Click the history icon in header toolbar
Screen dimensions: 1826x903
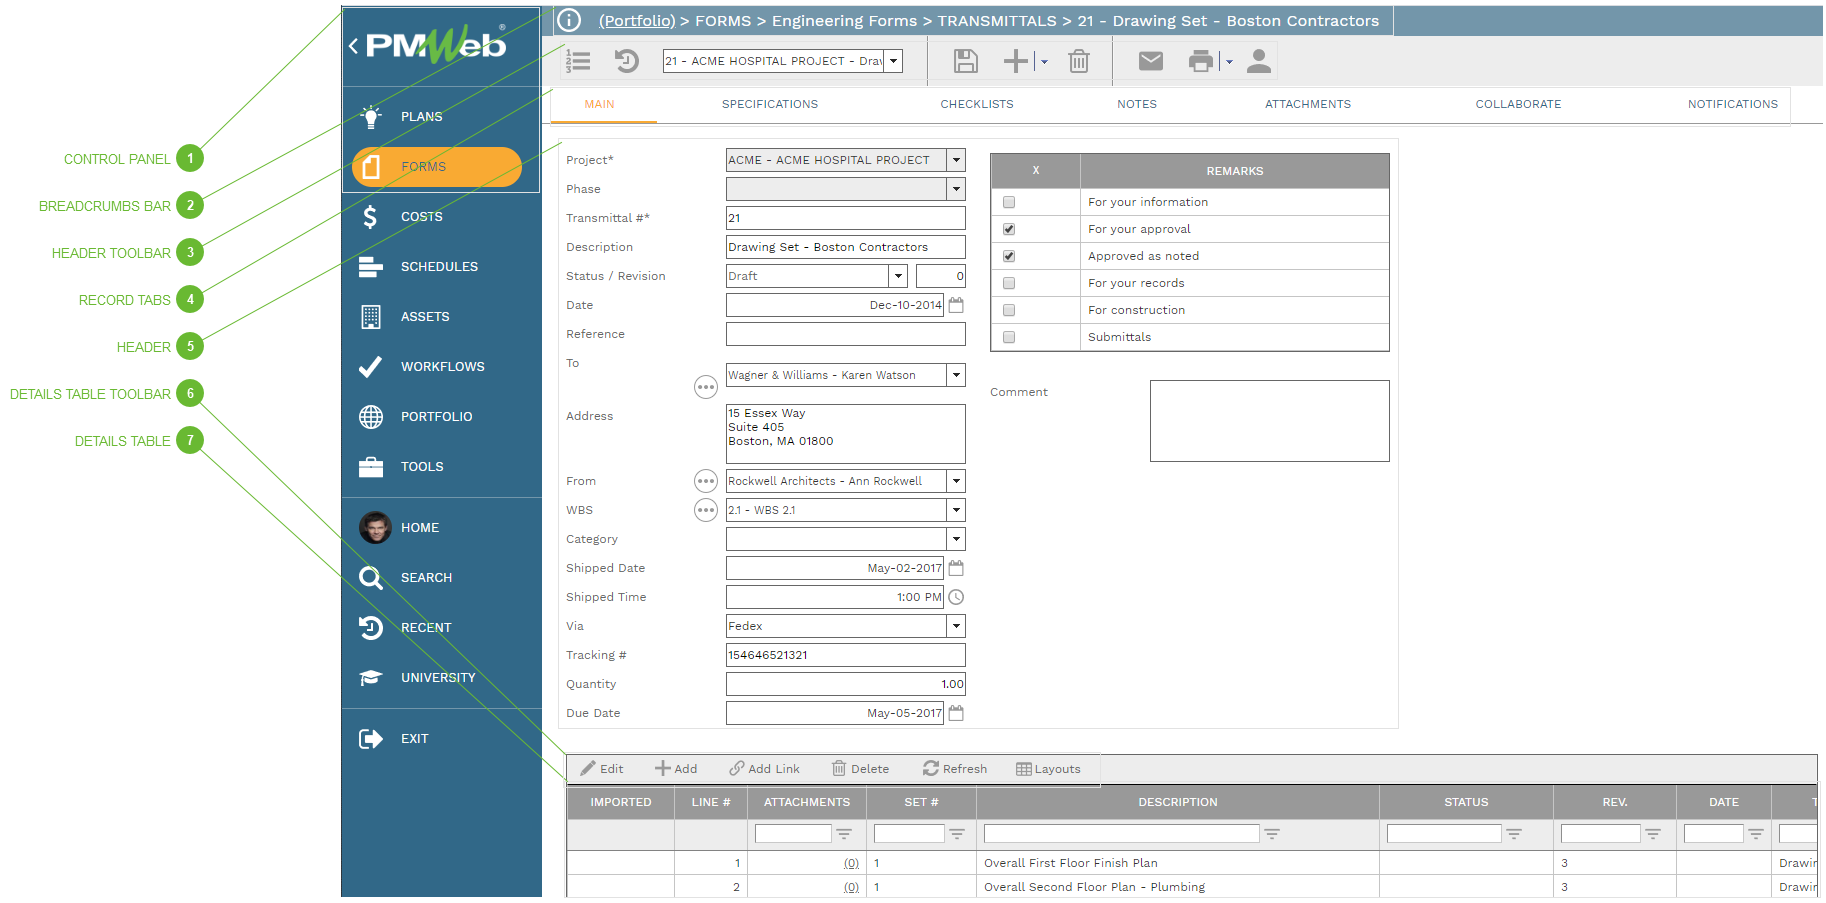point(626,61)
